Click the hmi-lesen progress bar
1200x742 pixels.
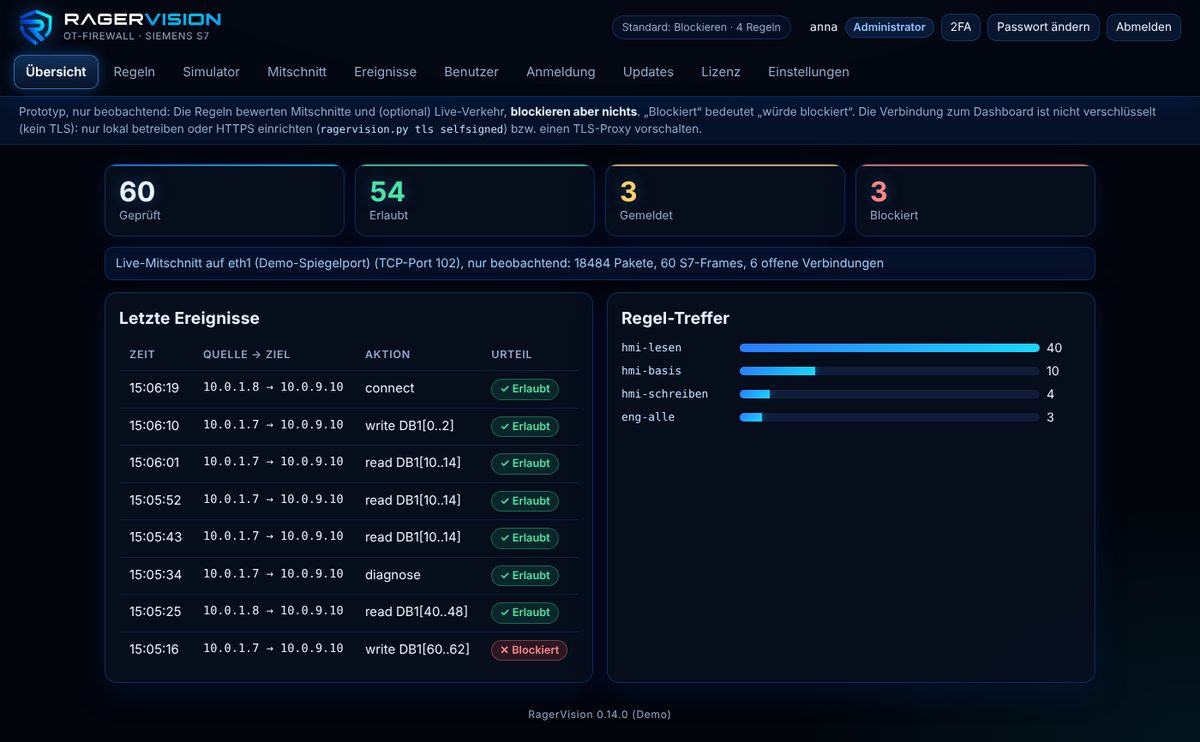(x=889, y=348)
